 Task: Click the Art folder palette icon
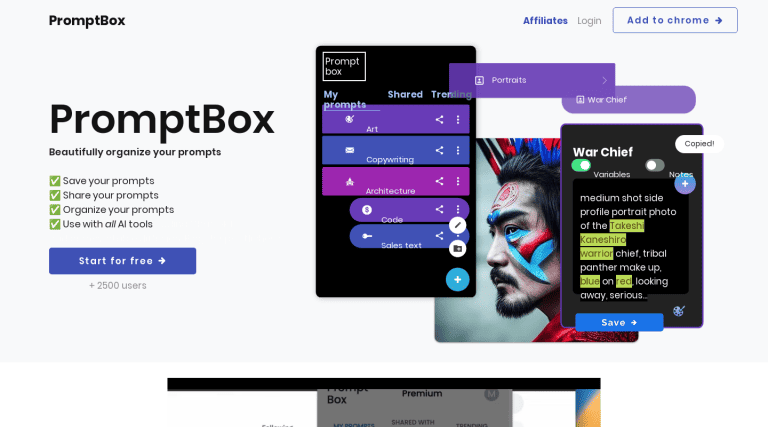click(x=349, y=119)
